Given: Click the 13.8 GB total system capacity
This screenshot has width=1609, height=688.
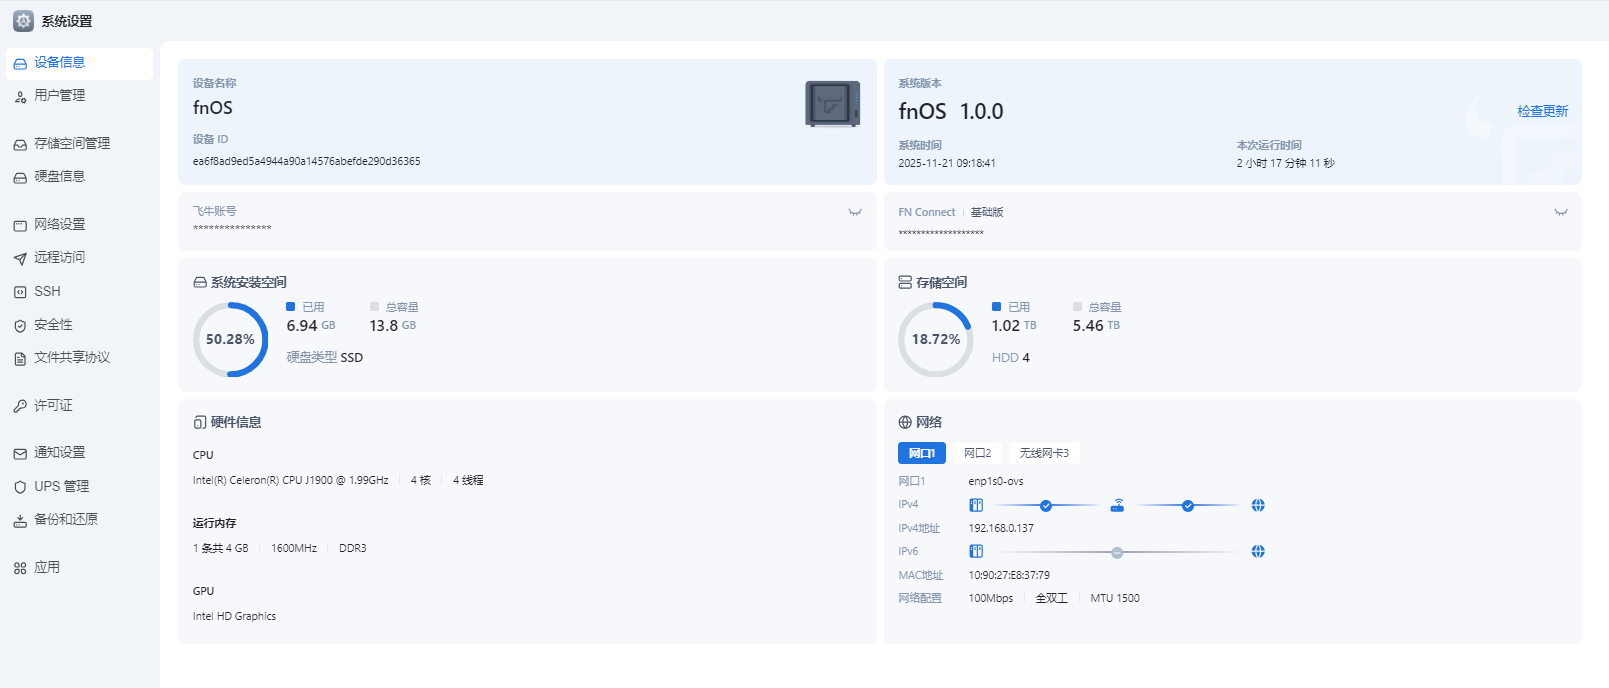Looking at the screenshot, I should point(393,326).
